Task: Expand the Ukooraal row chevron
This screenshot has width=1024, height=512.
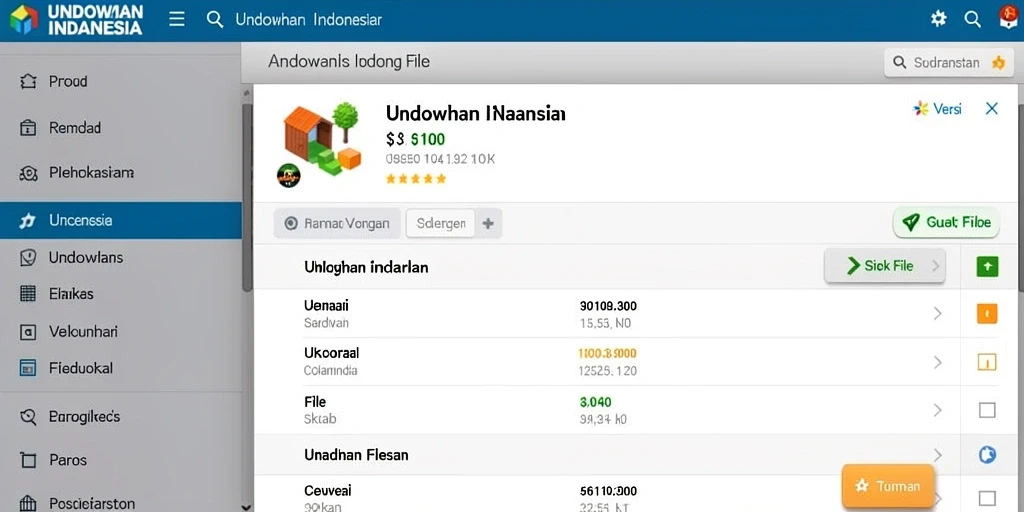Action: 938,362
